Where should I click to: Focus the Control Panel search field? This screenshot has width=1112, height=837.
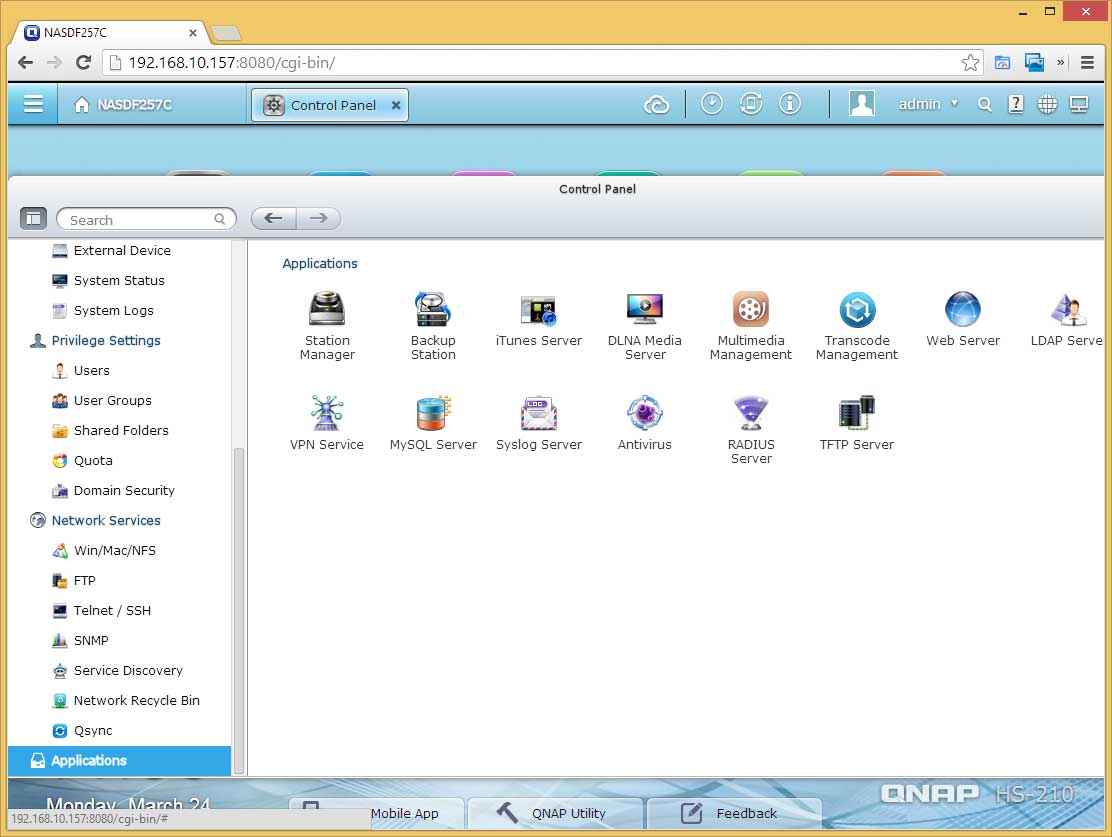[x=146, y=219]
